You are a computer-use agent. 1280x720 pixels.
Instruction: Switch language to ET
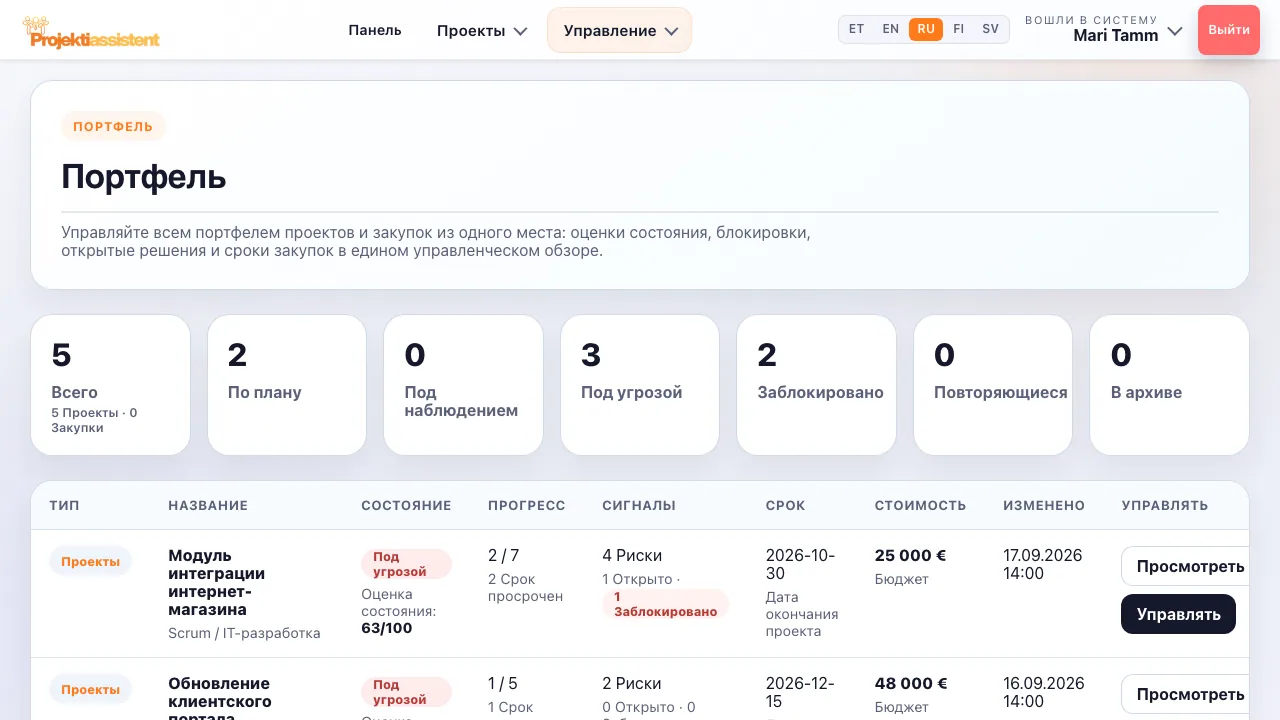857,29
